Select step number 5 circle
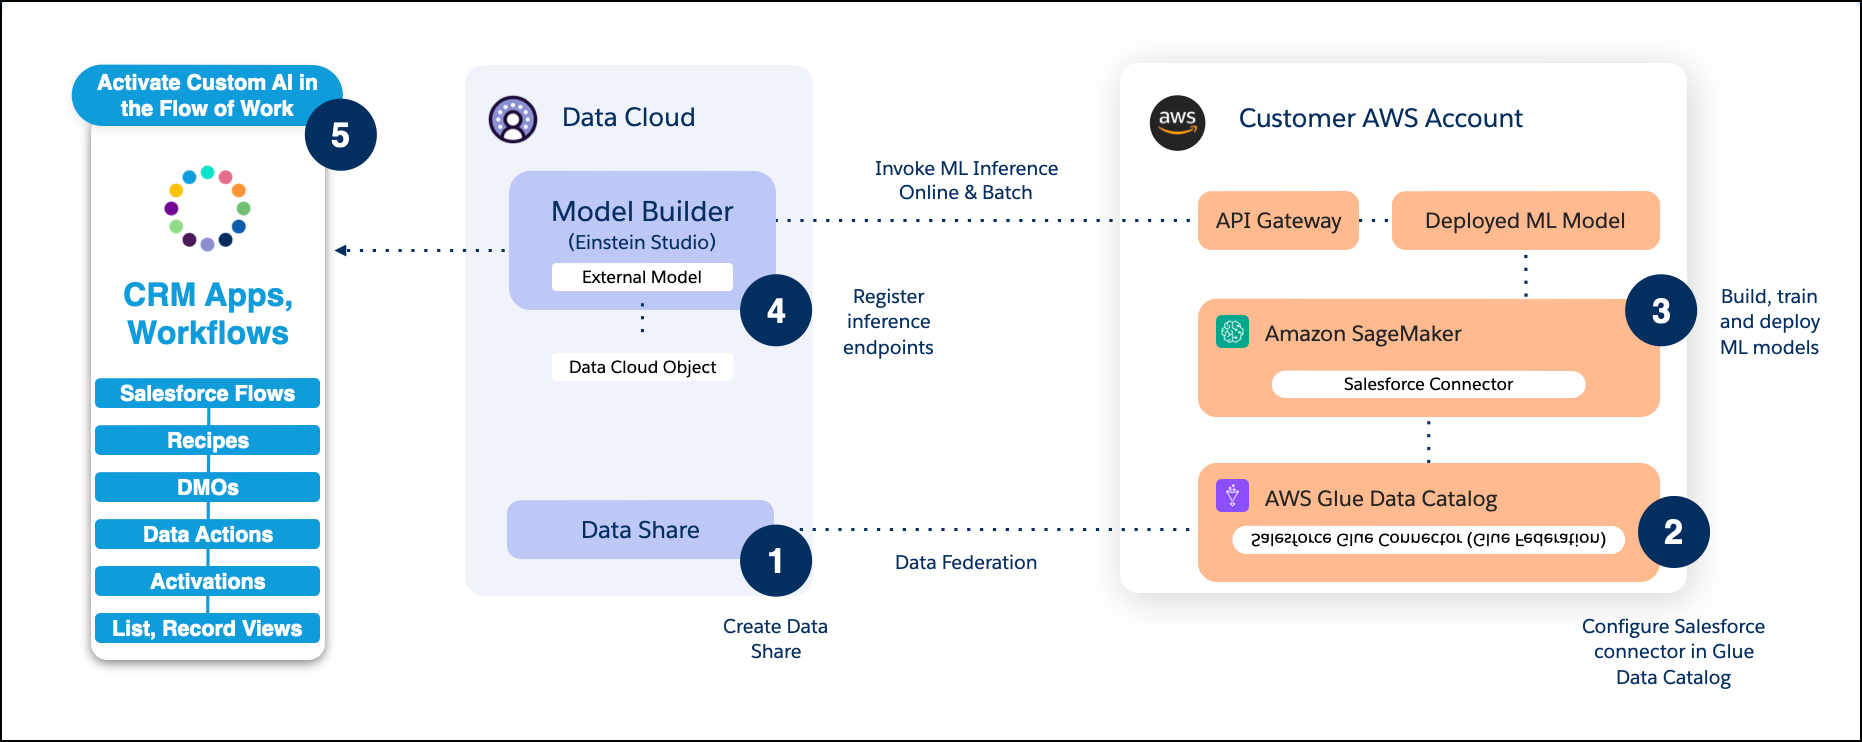 (x=340, y=135)
